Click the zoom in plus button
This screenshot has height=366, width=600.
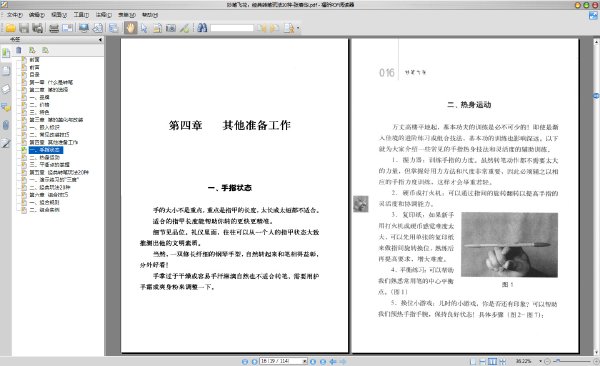(596, 361)
